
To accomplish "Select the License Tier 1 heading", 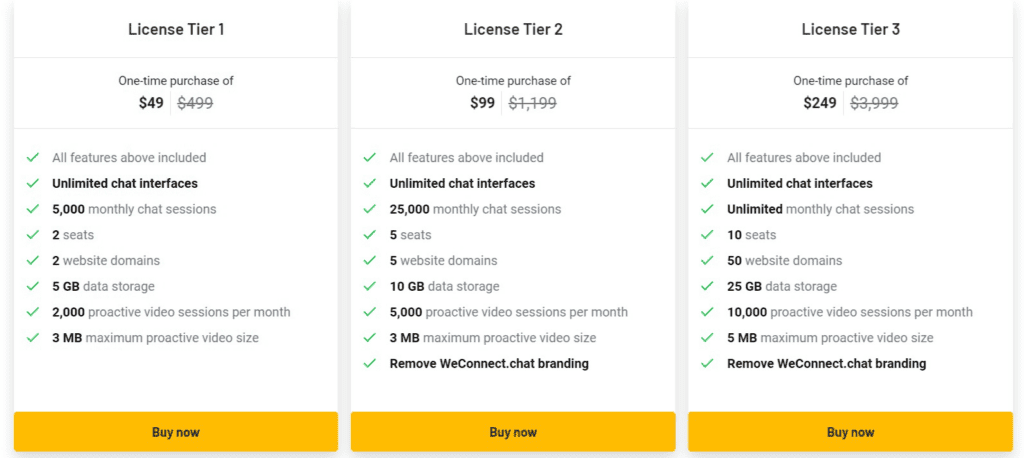I will coord(176,29).
